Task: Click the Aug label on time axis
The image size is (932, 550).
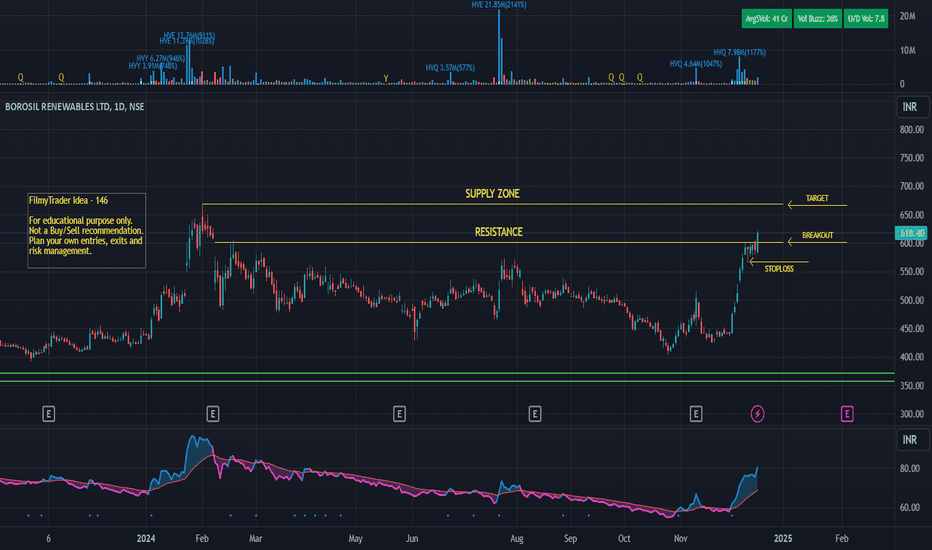Action: pos(517,539)
